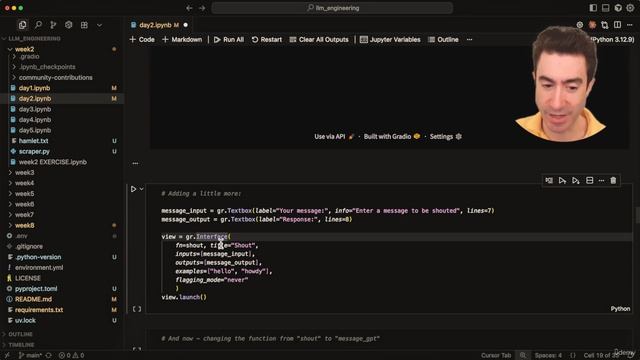Run All notebook cells

[229, 40]
